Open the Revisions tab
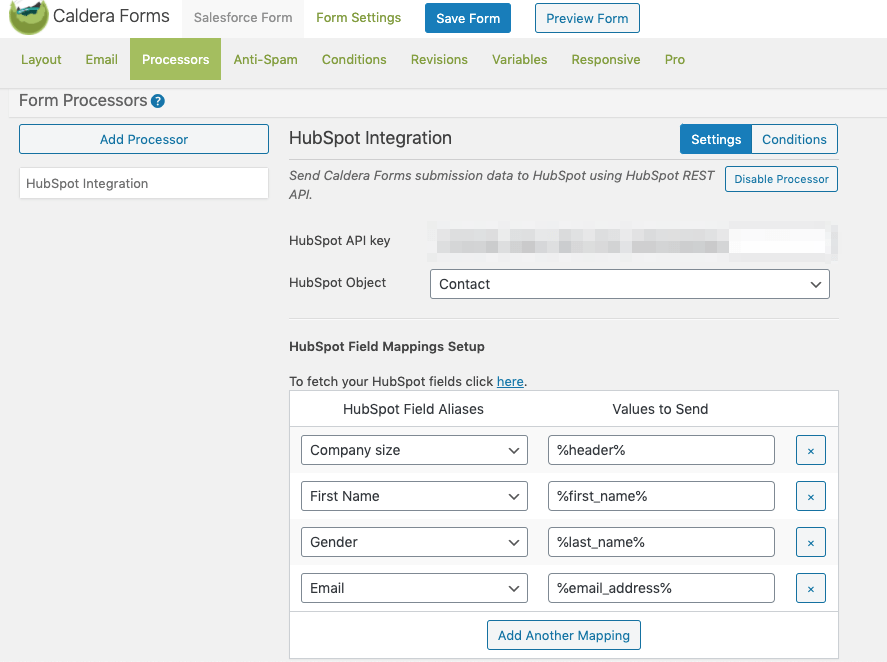The width and height of the screenshot is (887, 662). click(439, 59)
